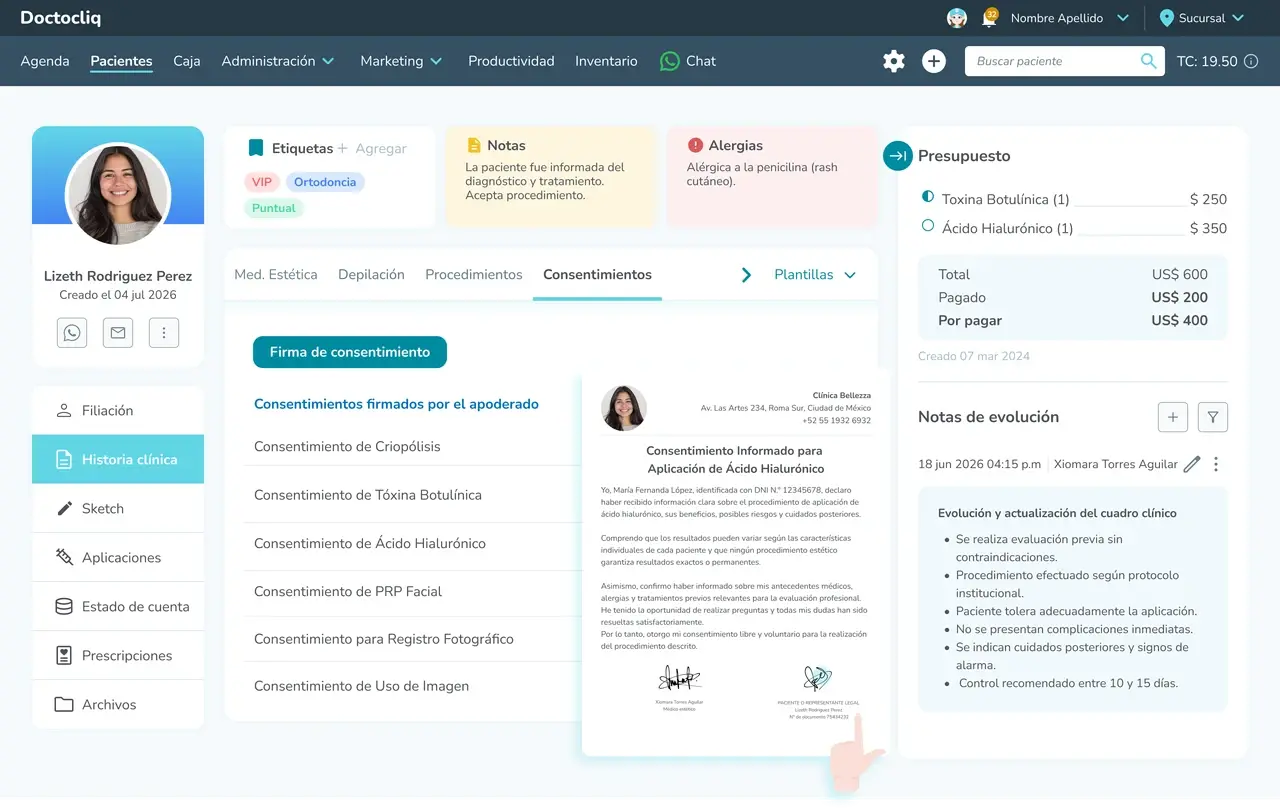
Task: Open Consentimiento de PRP Facial
Action: tap(348, 591)
